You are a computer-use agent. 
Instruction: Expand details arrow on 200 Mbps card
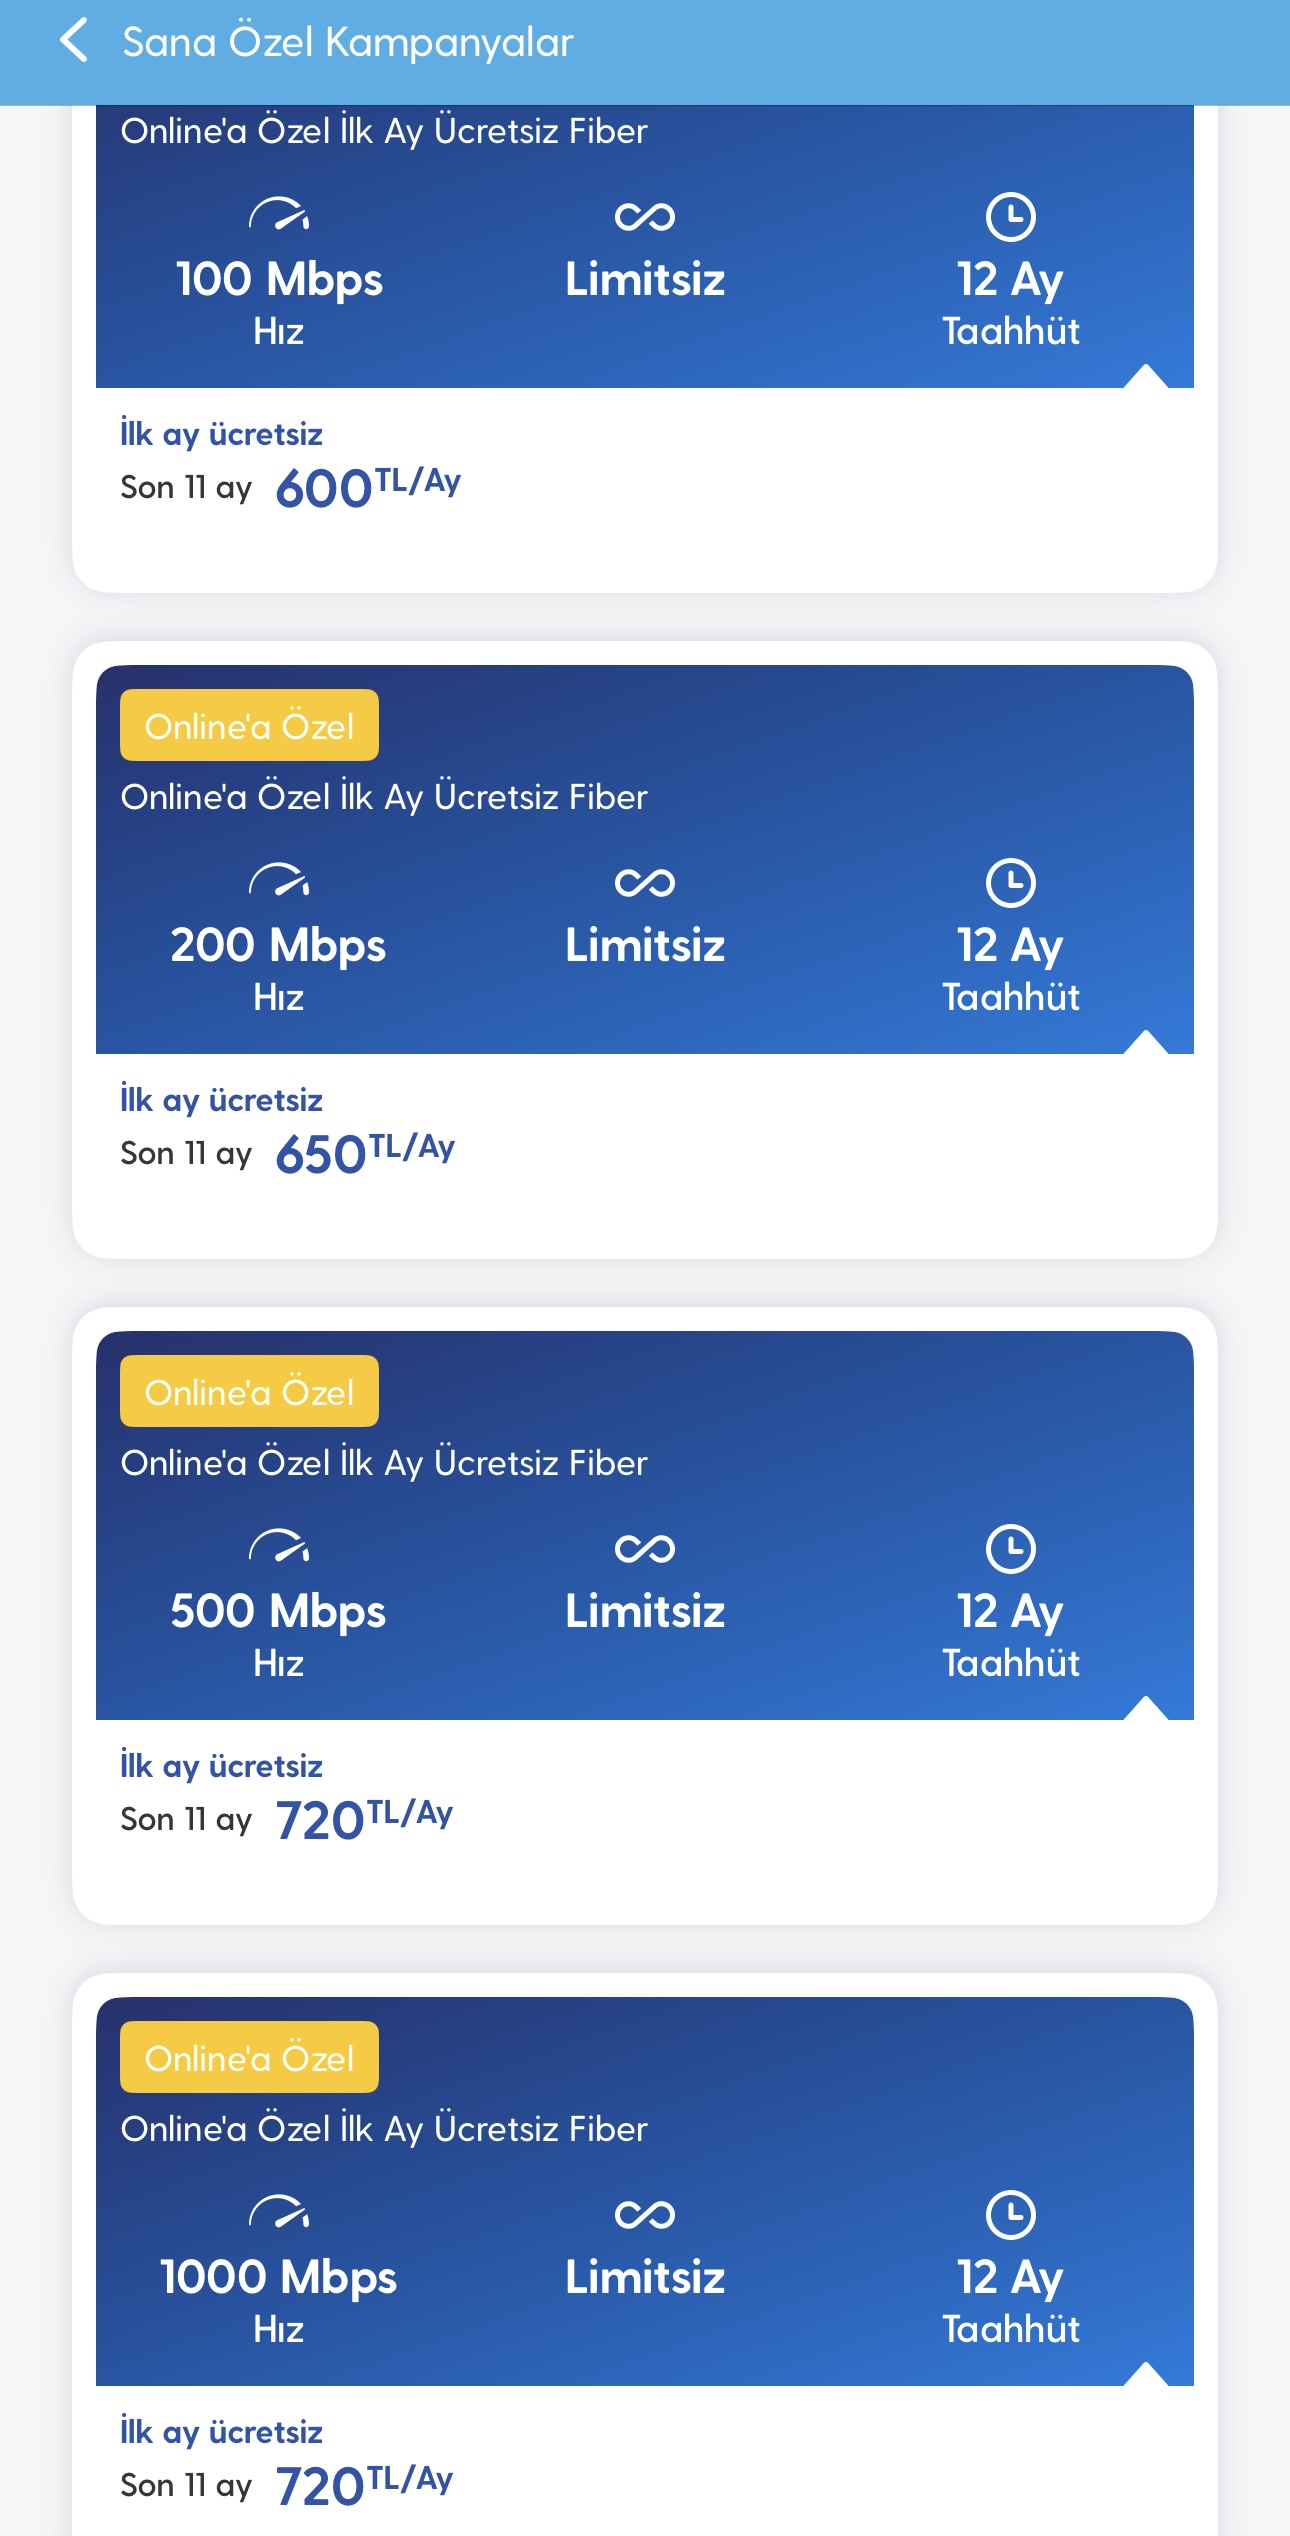pos(1146,1042)
